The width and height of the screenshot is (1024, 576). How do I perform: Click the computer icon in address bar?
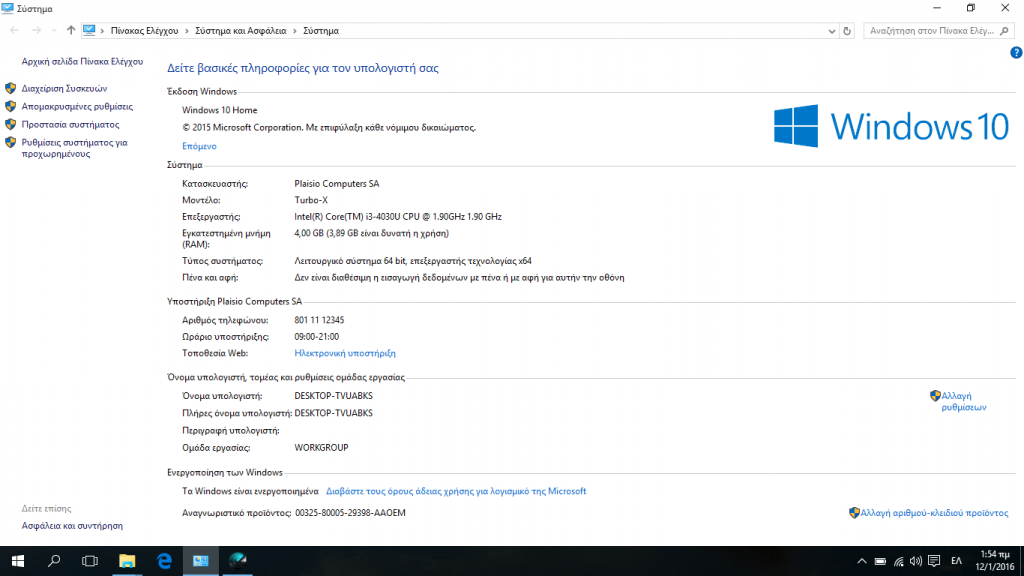pos(89,31)
